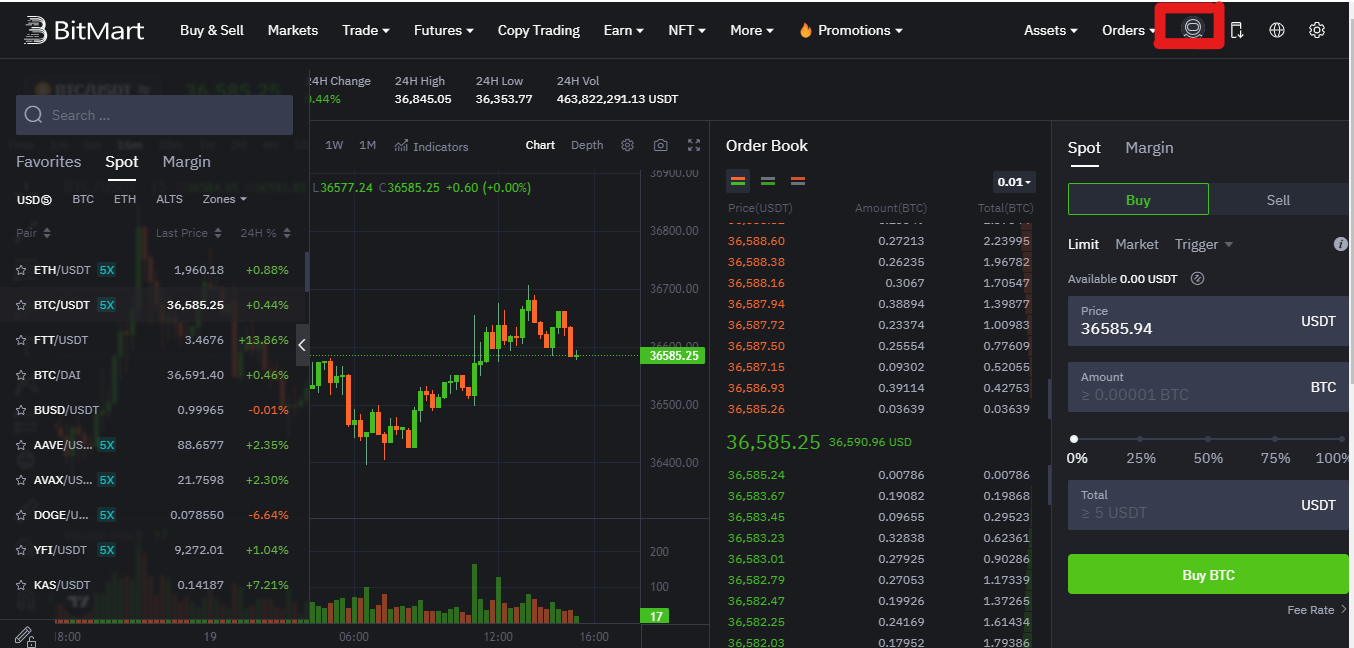Open the Assets dropdown

[x=1051, y=30]
